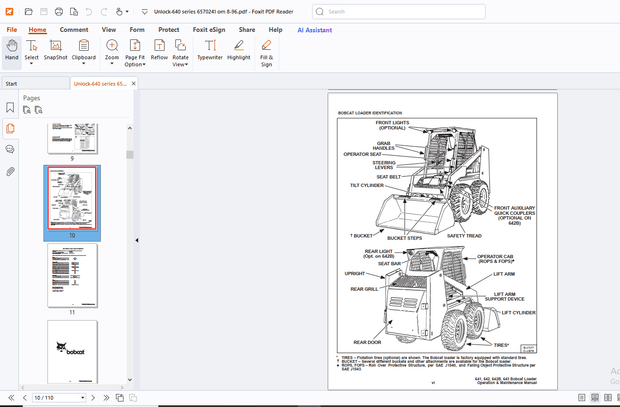Open the View ribbon tab
620x407 pixels.
(x=109, y=30)
